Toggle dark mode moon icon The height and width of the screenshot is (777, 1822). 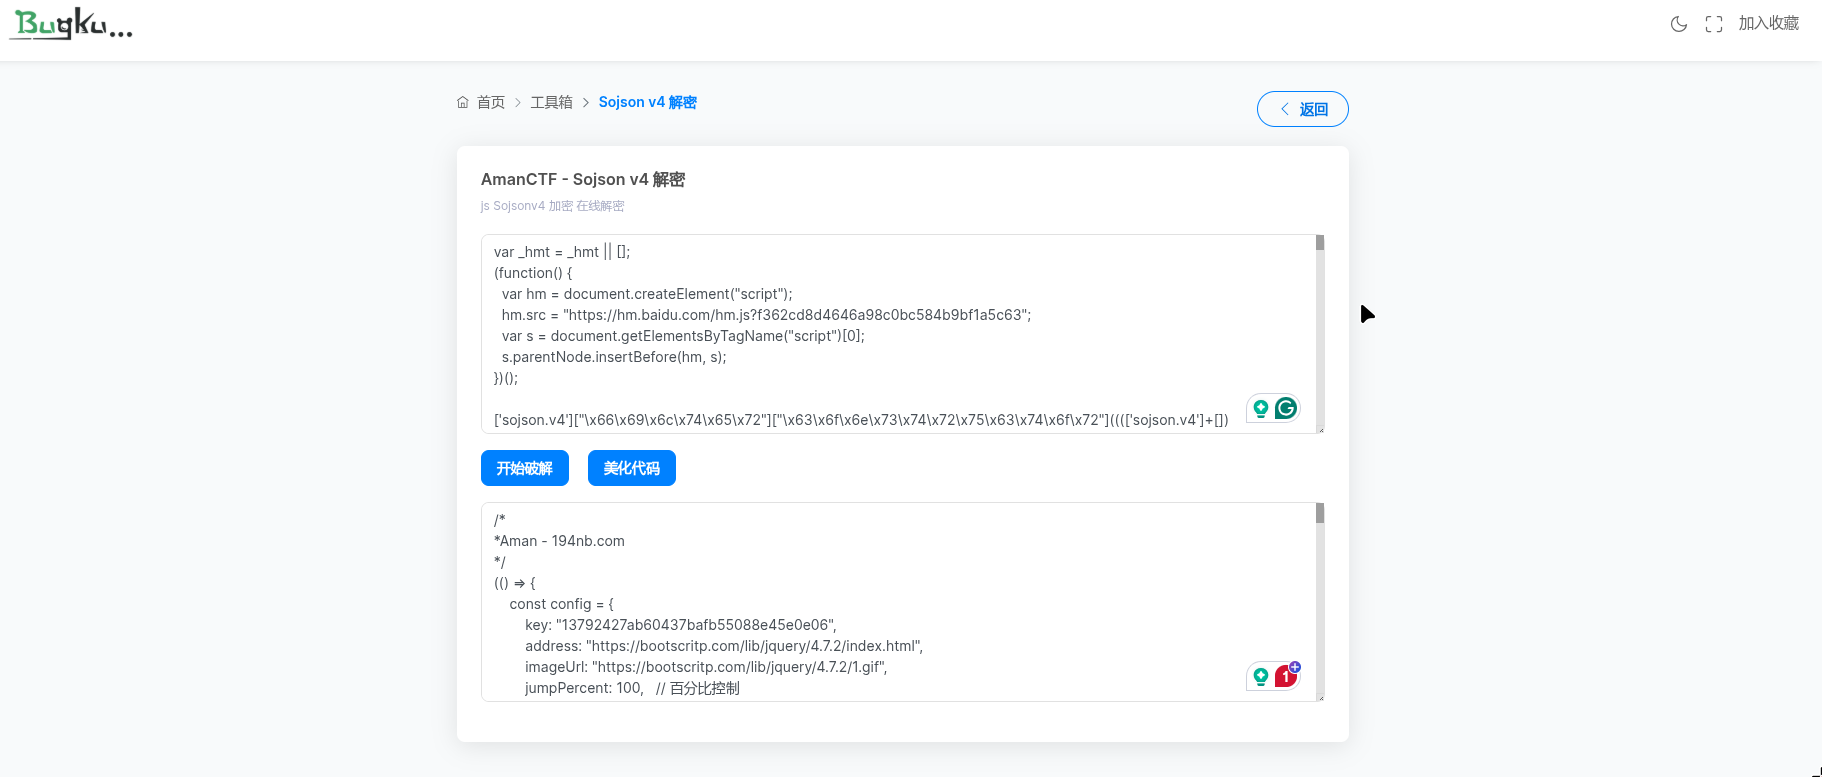click(x=1679, y=24)
